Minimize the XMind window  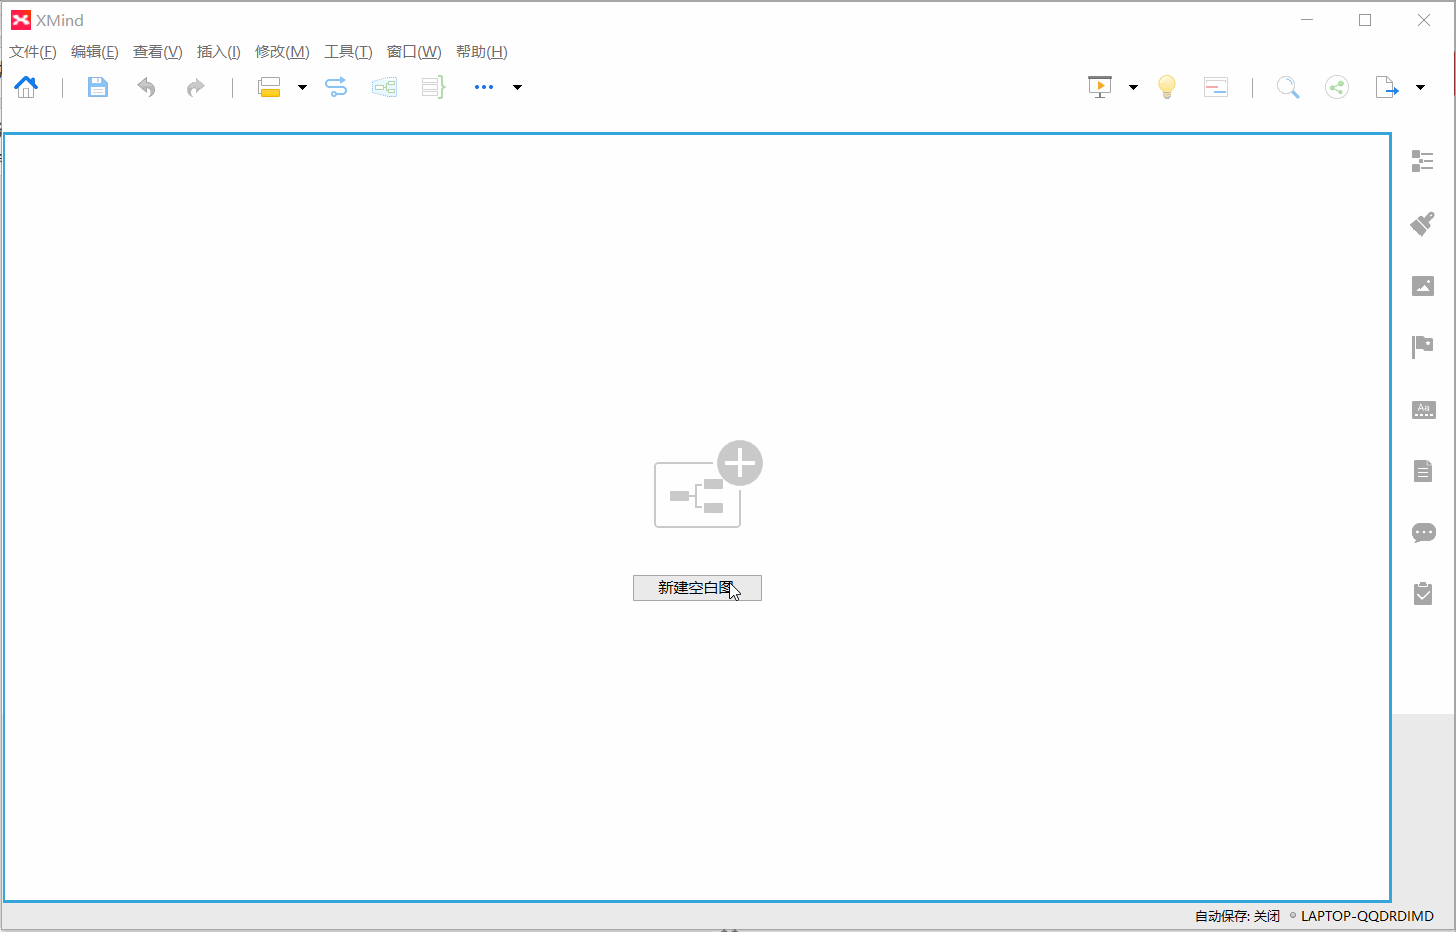click(x=1307, y=20)
